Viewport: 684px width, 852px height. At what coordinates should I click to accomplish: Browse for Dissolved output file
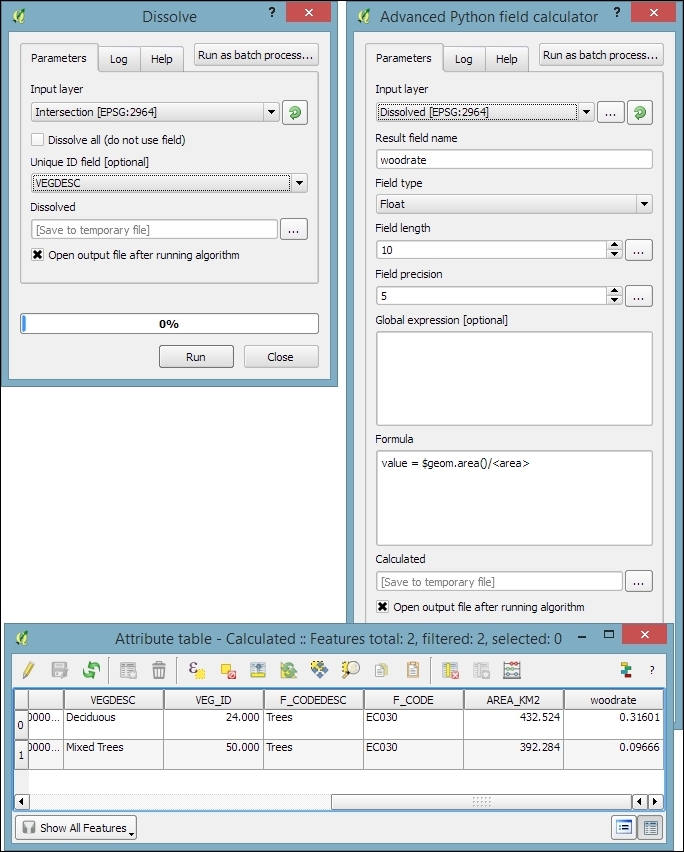[x=294, y=229]
